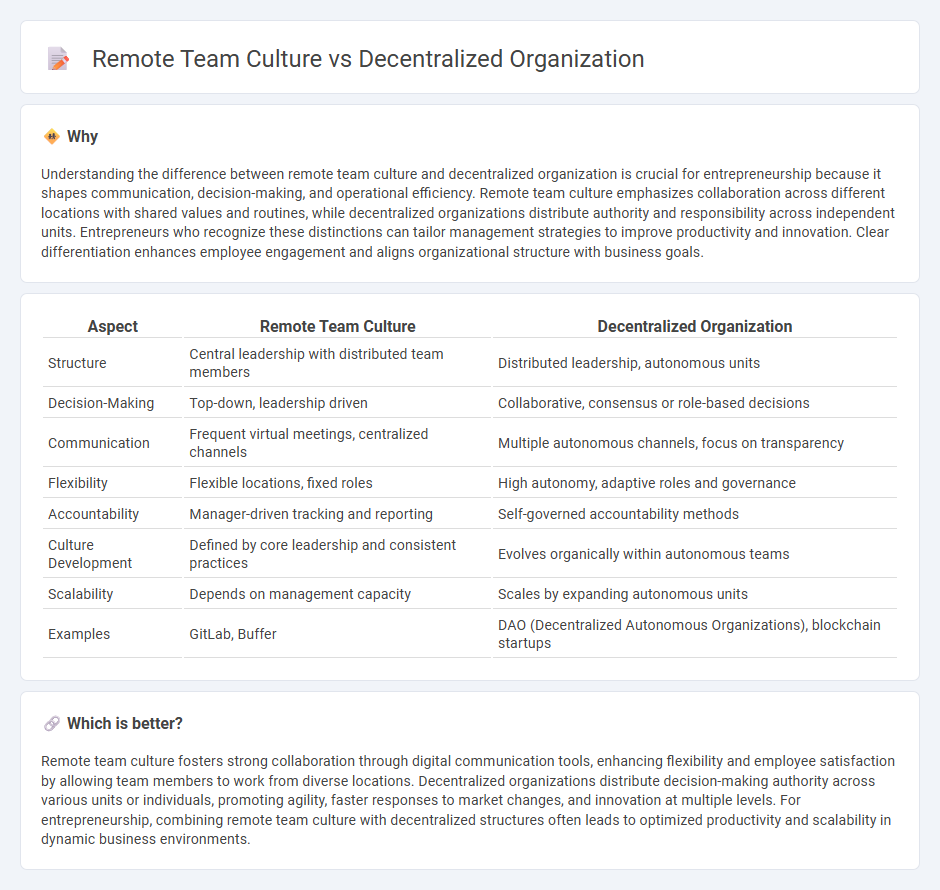Click the title Remote Team Culture vs Decentralized Organization
The image size is (940, 890).
(x=368, y=59)
